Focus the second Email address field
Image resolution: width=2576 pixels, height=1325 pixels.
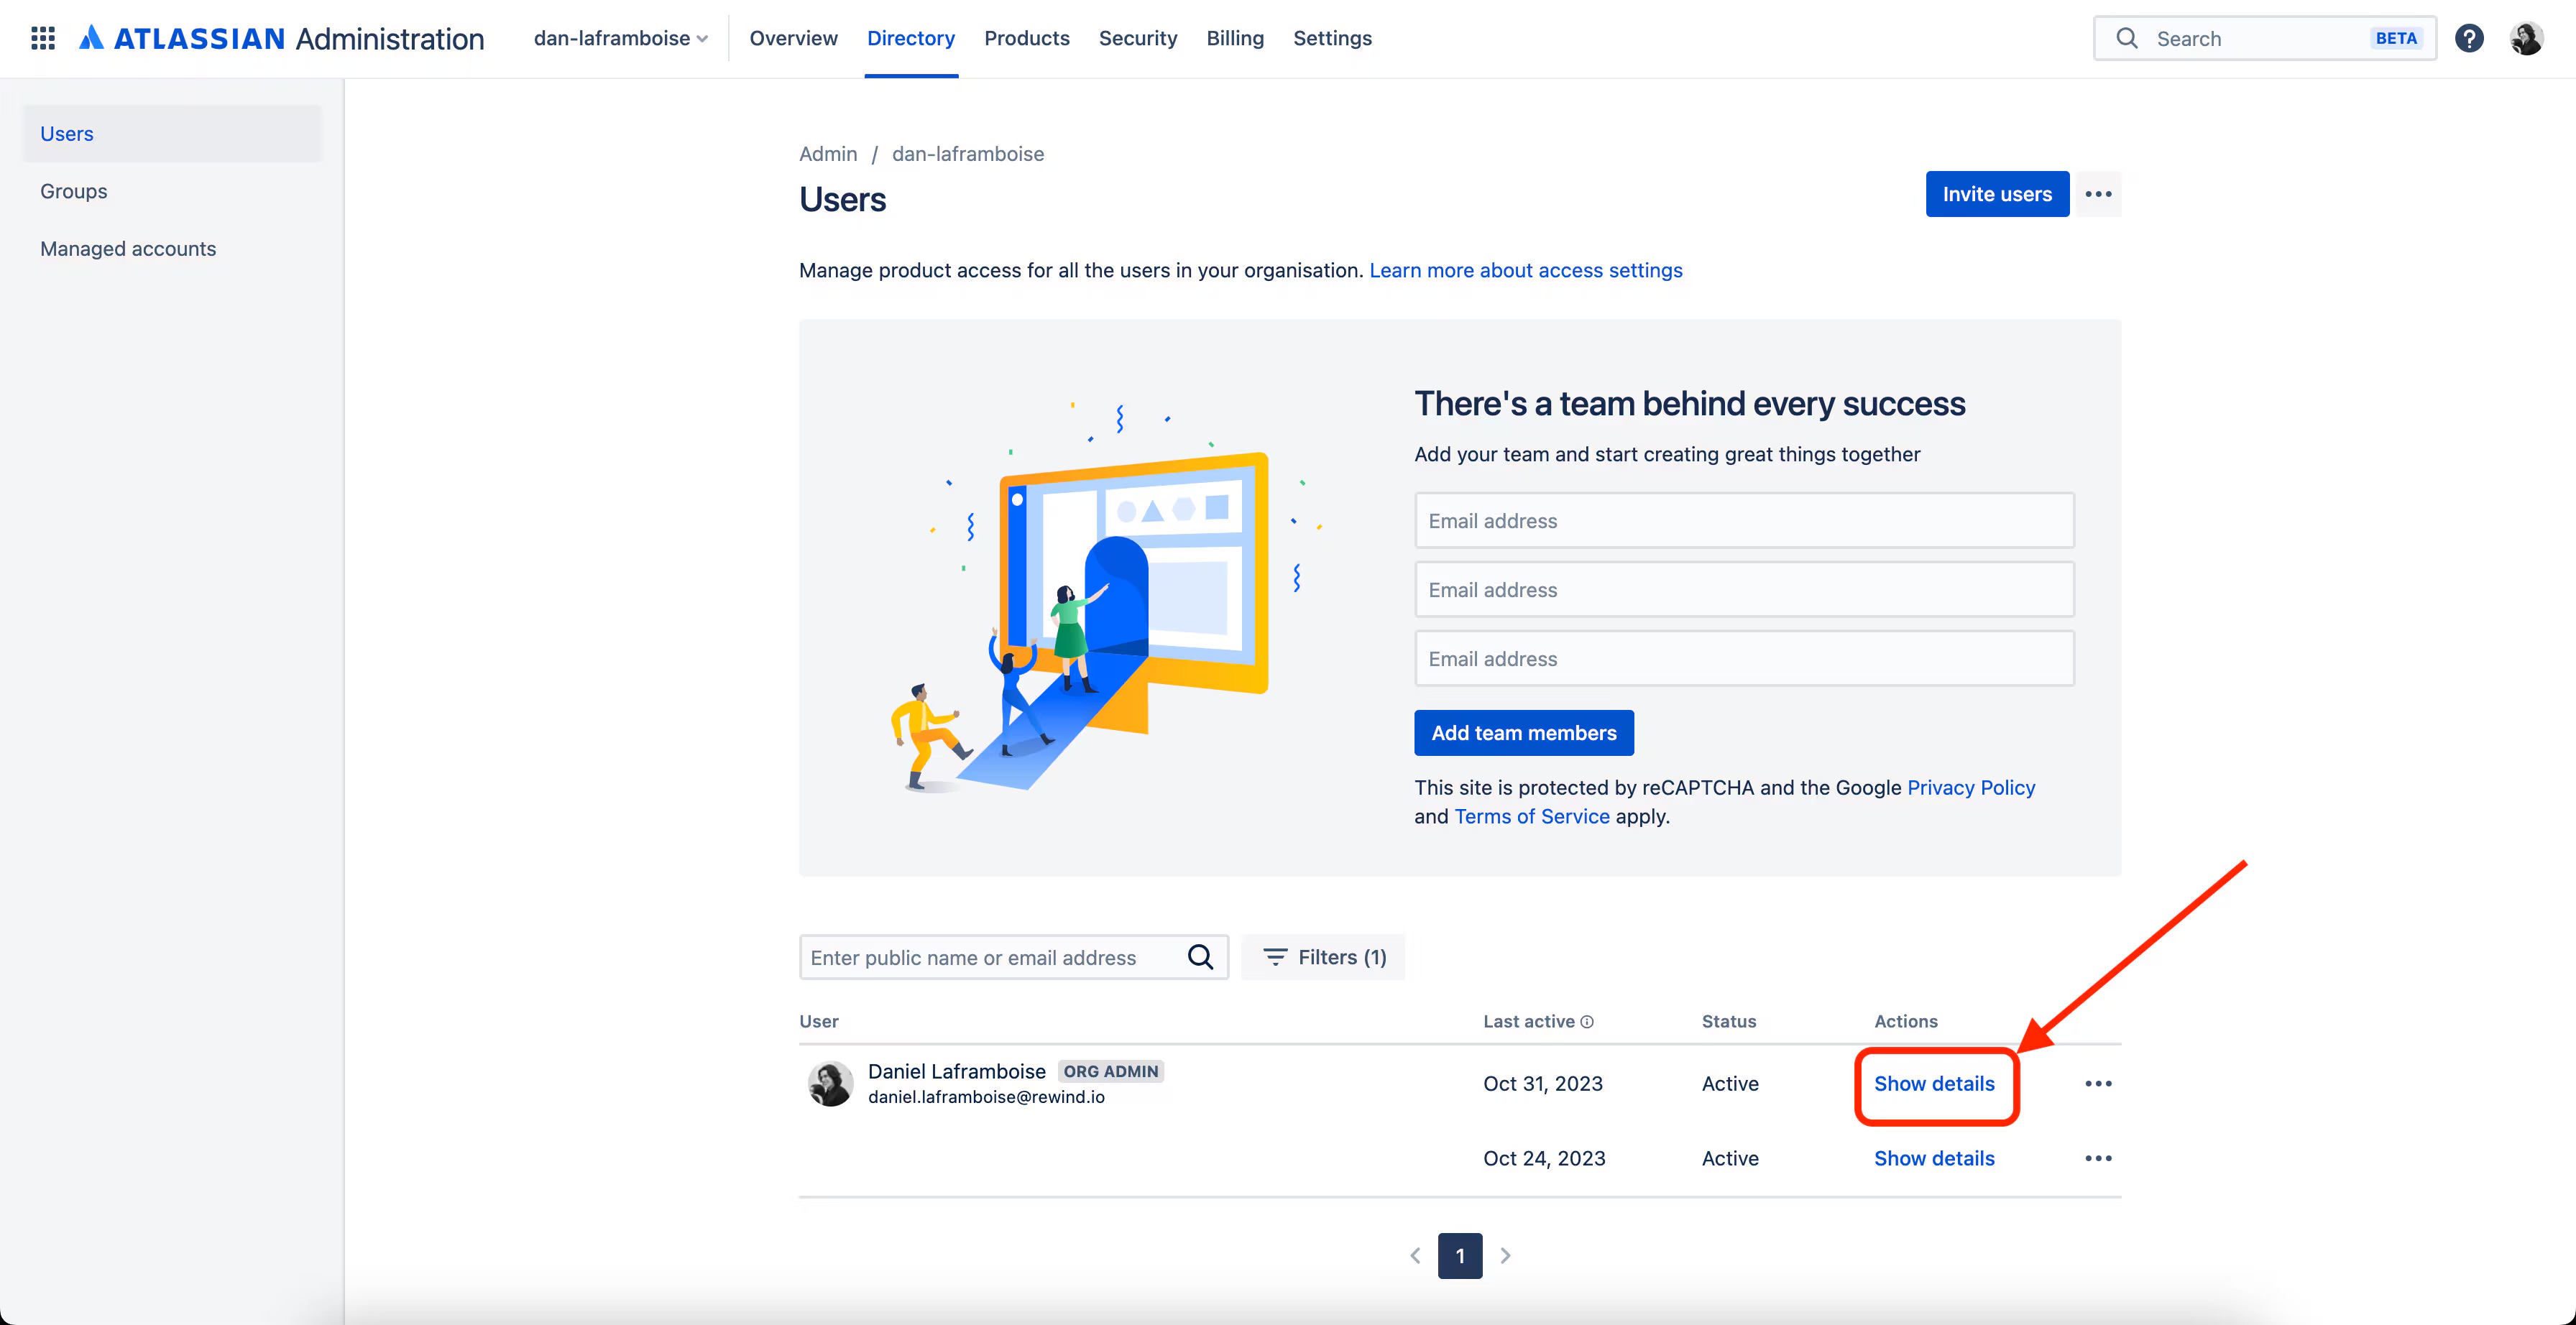1744,589
